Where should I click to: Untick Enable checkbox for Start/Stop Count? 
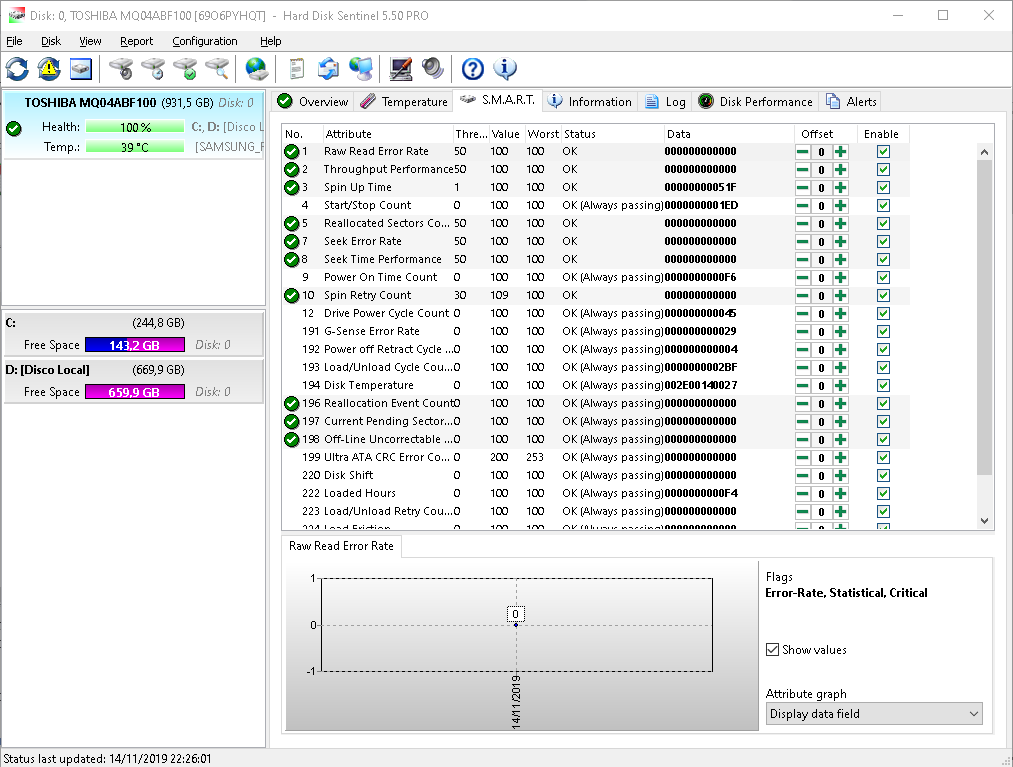[883, 205]
